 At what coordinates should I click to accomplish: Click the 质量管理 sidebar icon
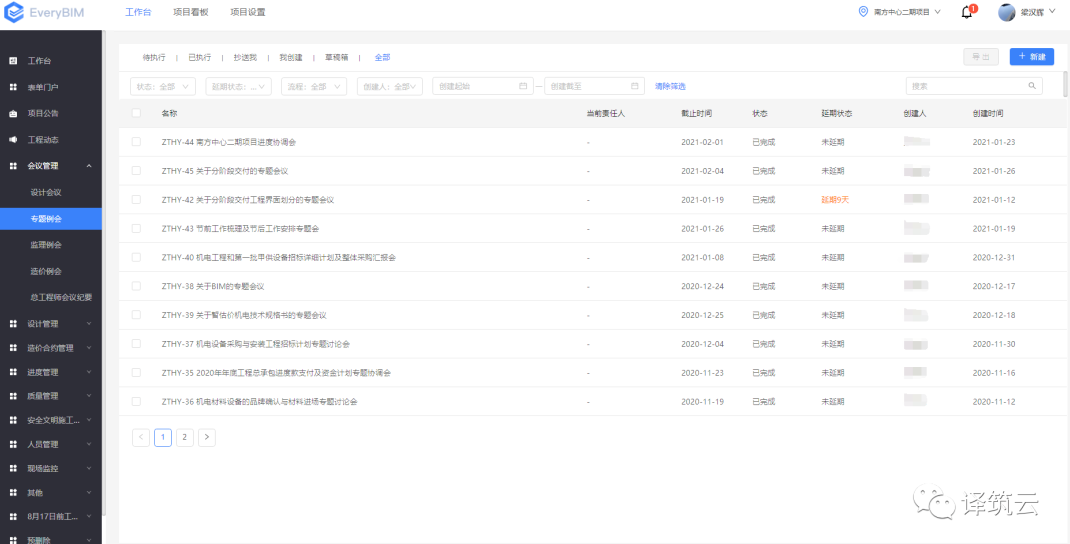(13, 396)
